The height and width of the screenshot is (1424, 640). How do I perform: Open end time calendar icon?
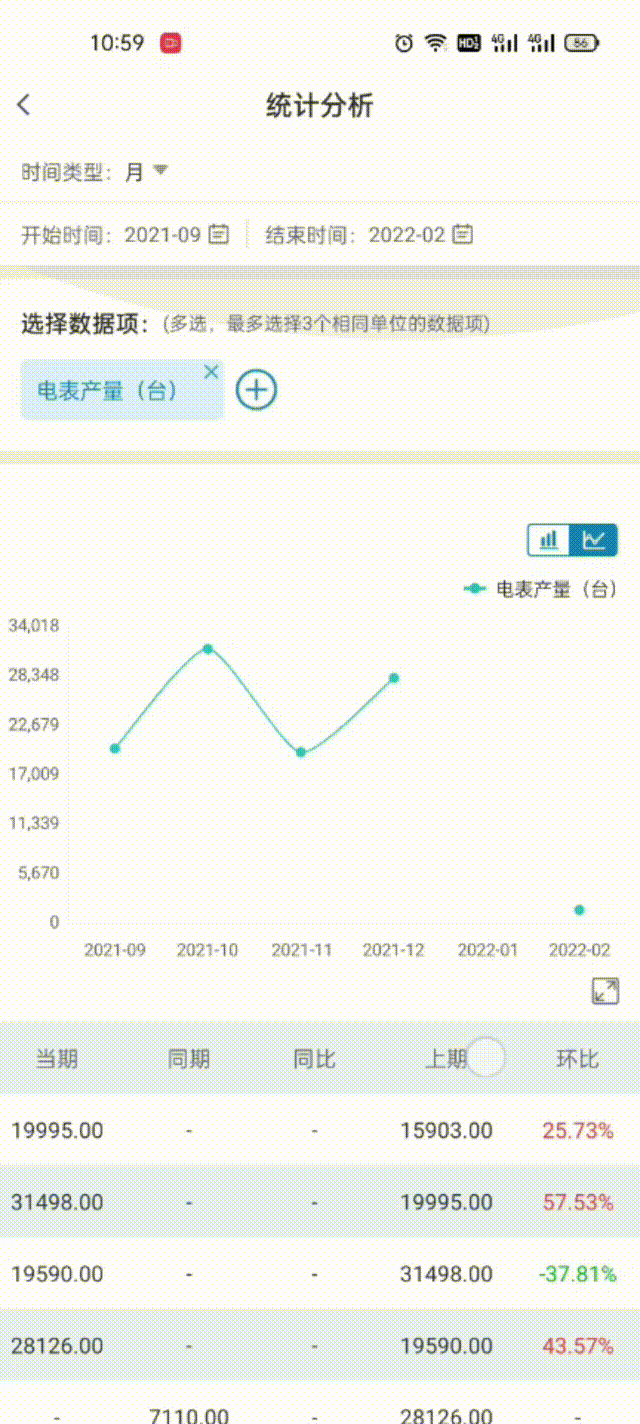coord(462,234)
